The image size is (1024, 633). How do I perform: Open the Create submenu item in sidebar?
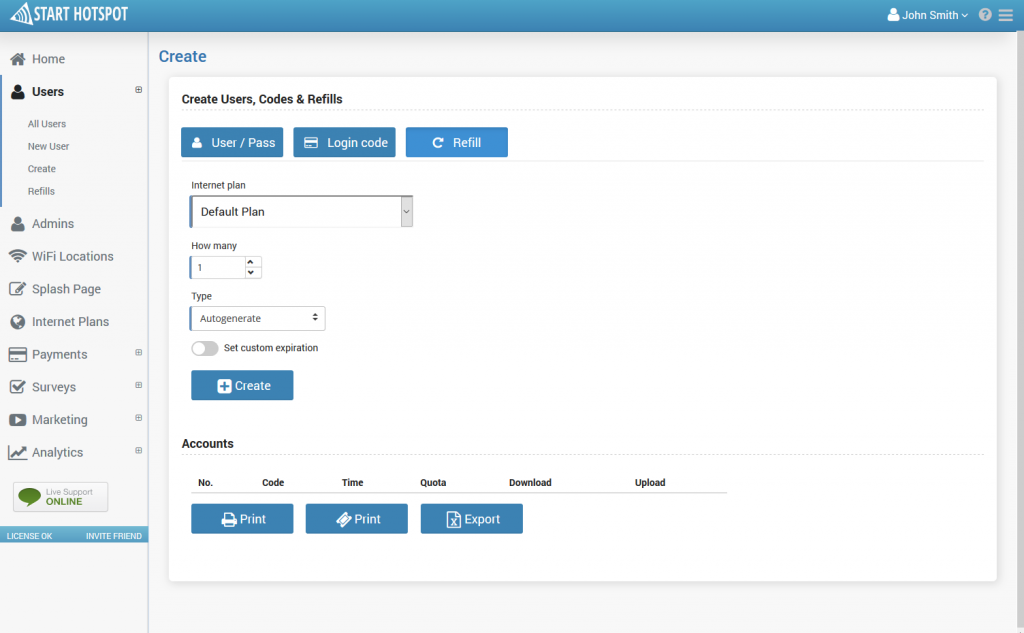(42, 169)
